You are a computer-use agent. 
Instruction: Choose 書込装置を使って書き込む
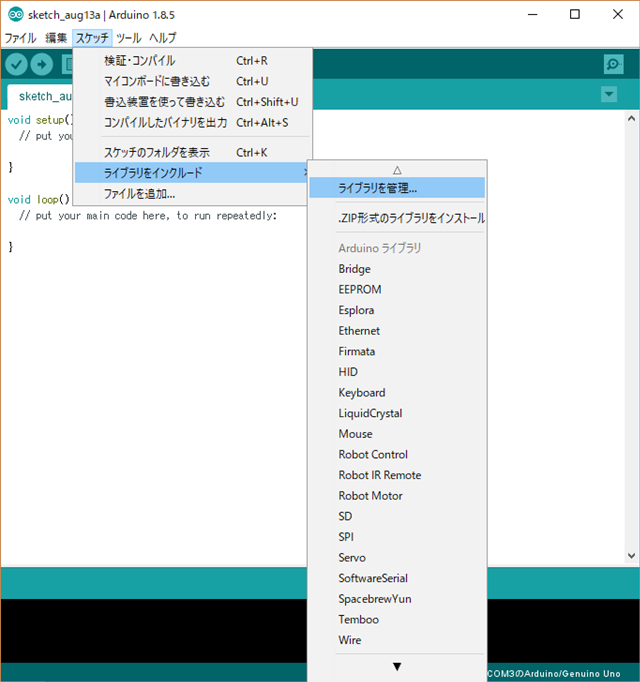coord(193,102)
